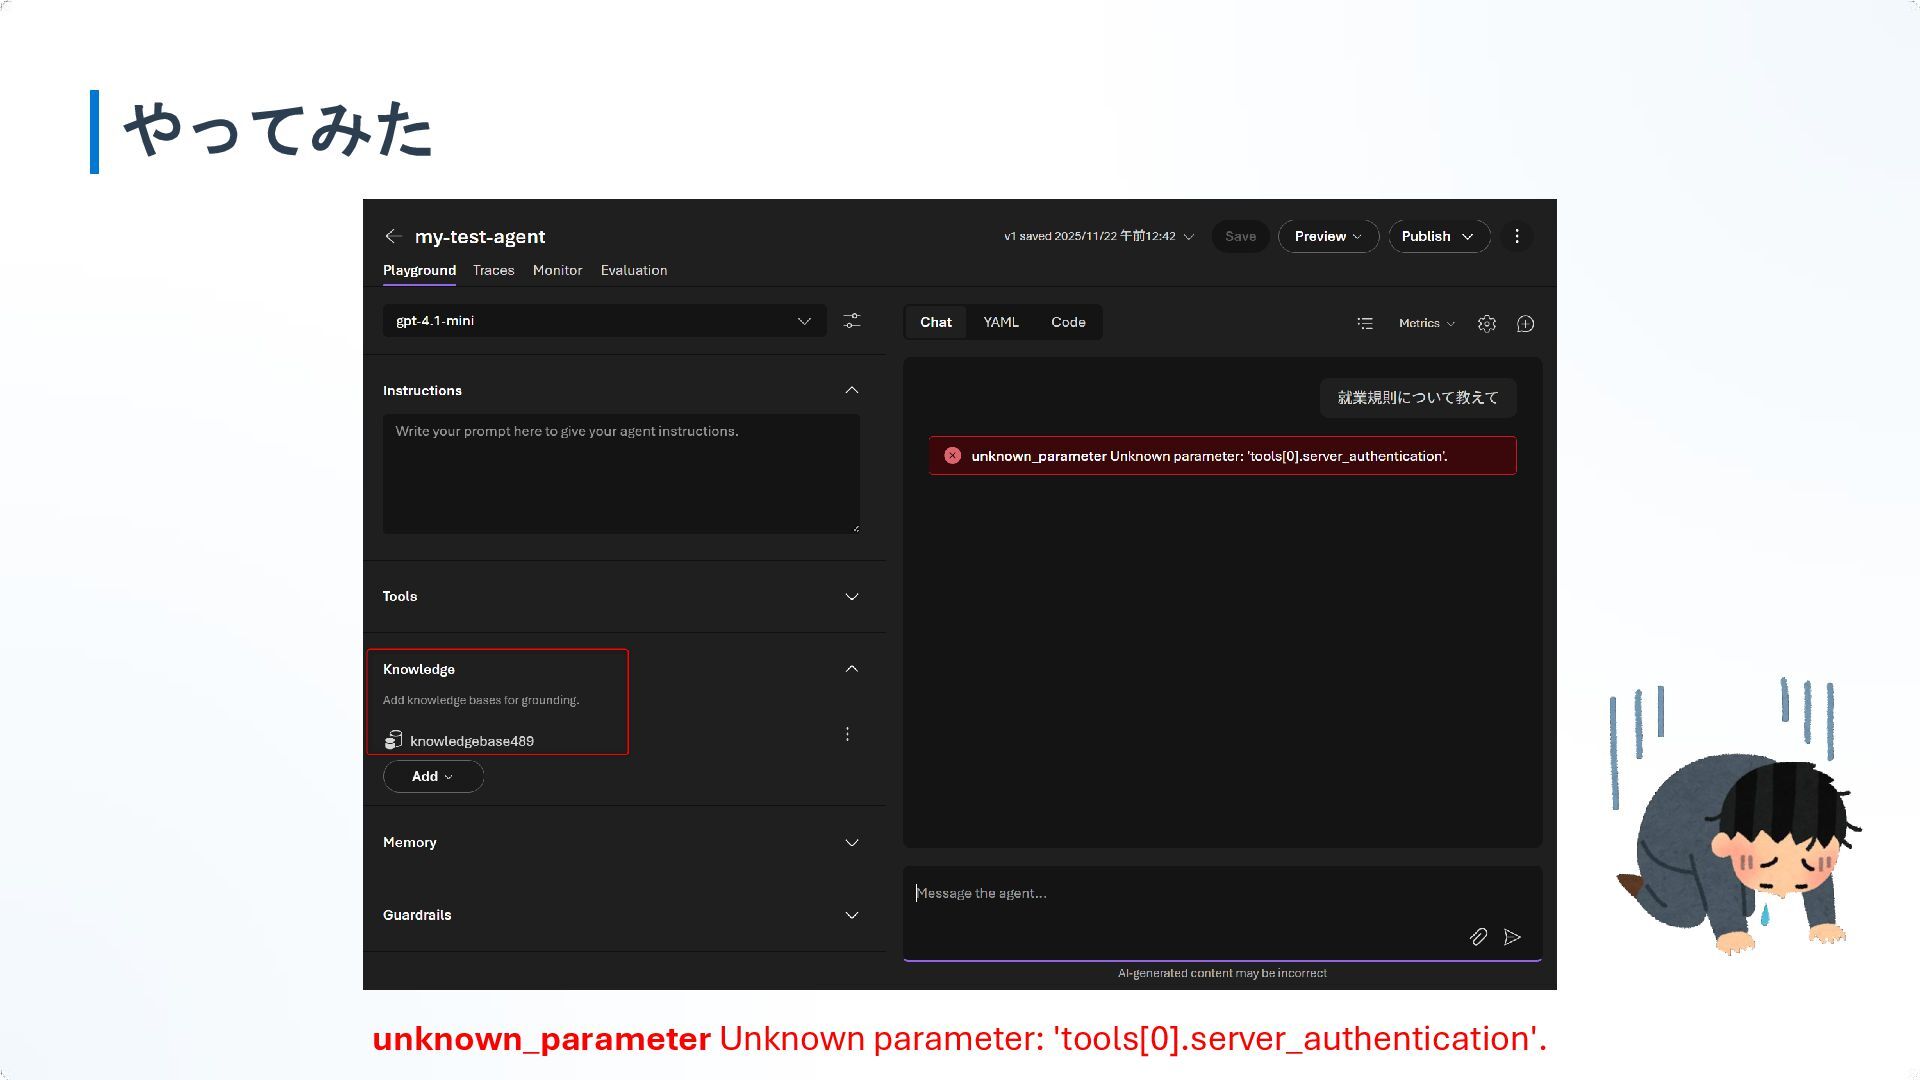Switch to the Traces tab
Image resolution: width=1920 pixels, height=1080 pixels.
(x=493, y=270)
